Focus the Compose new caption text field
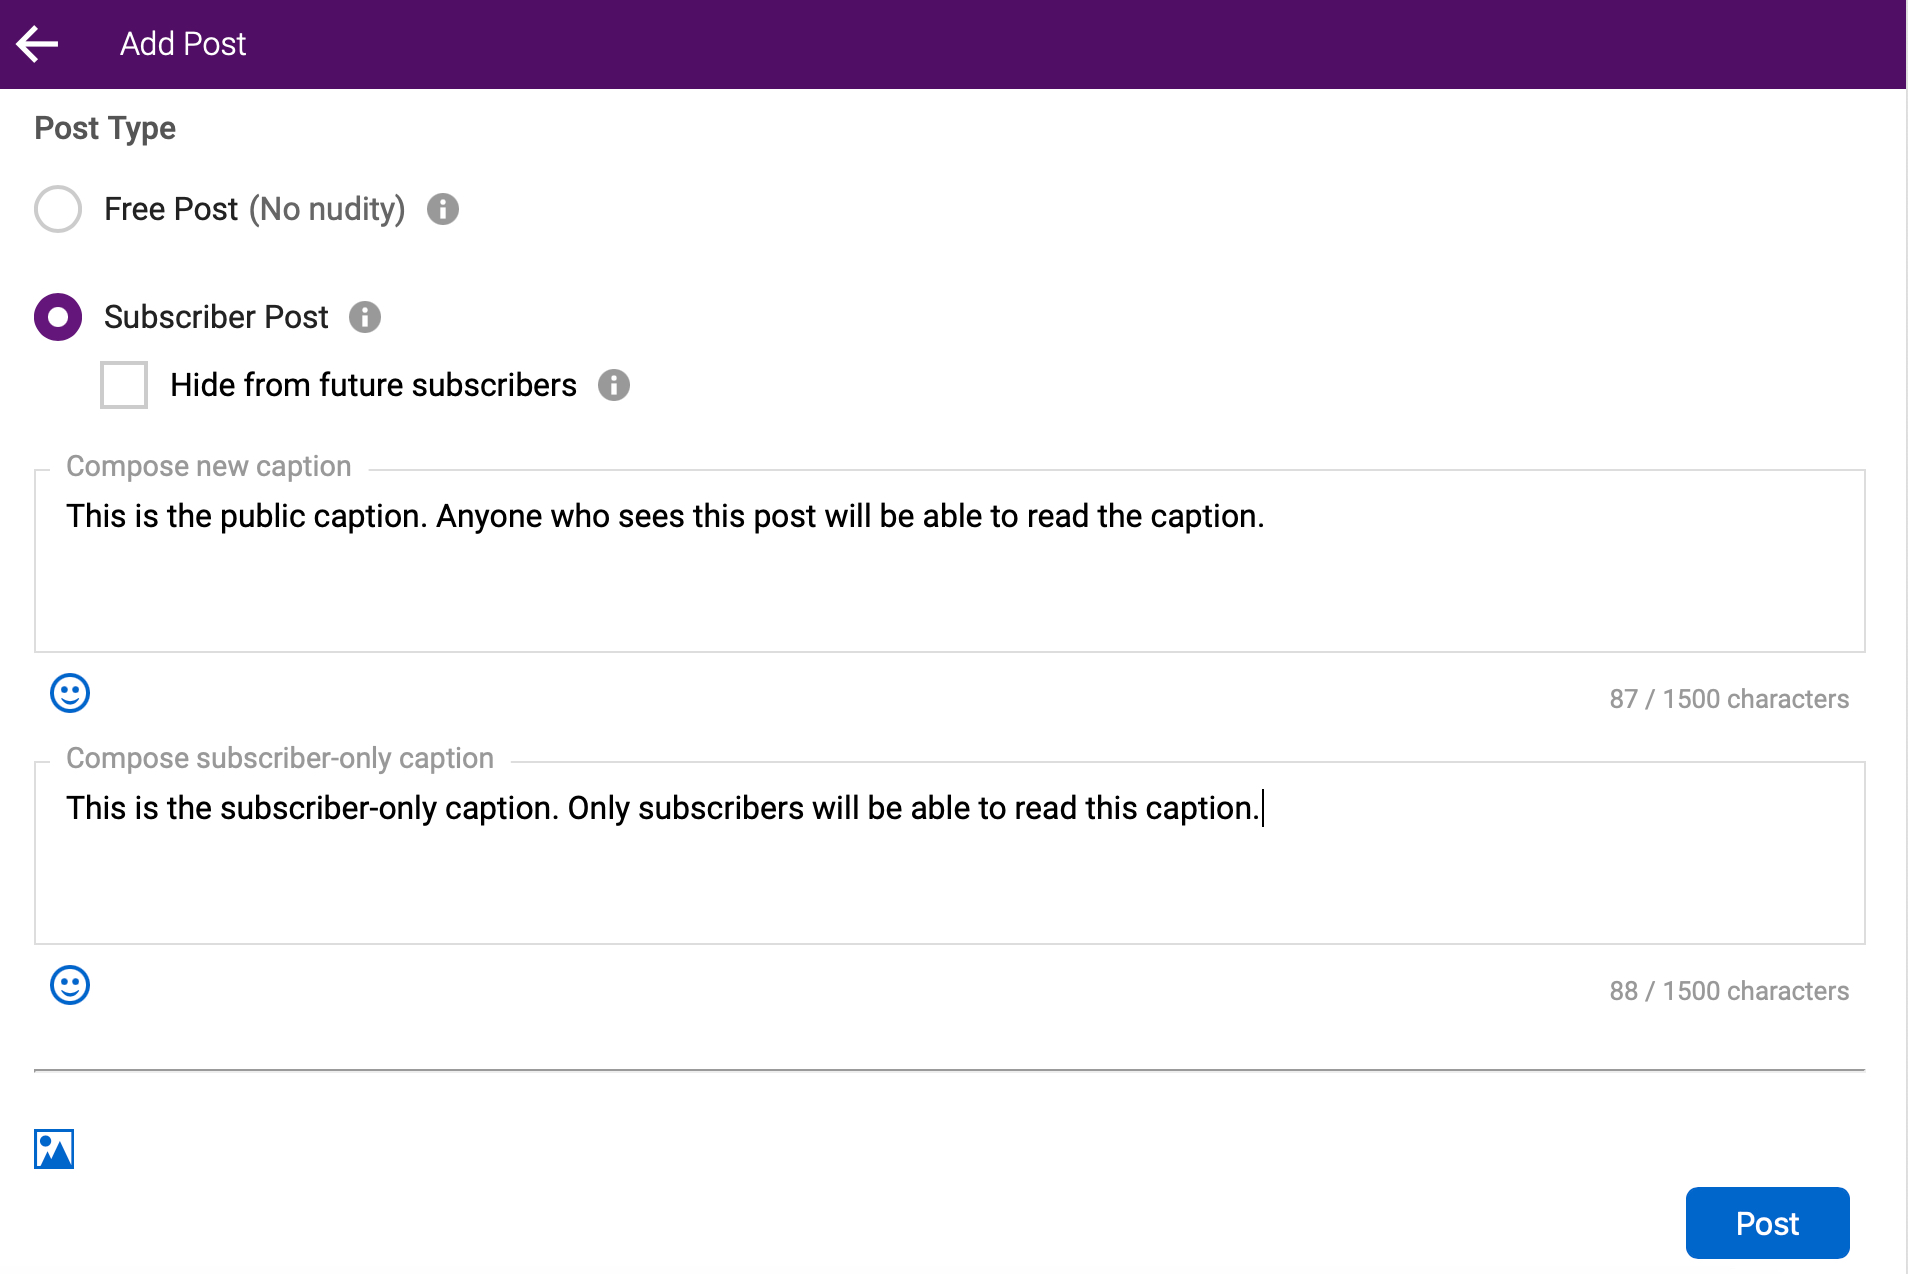This screenshot has height=1274, width=1908. click(x=950, y=561)
